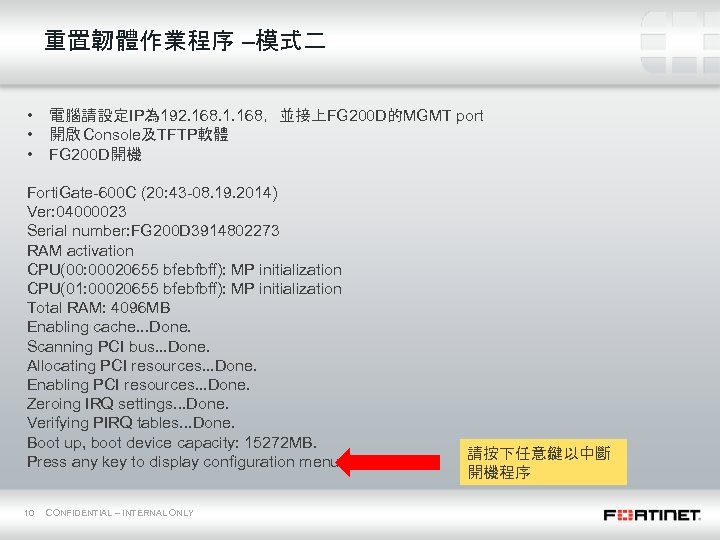720x540 pixels.
Task: Click the bullet text with IP 192.168.1.168
Action: click(266, 115)
